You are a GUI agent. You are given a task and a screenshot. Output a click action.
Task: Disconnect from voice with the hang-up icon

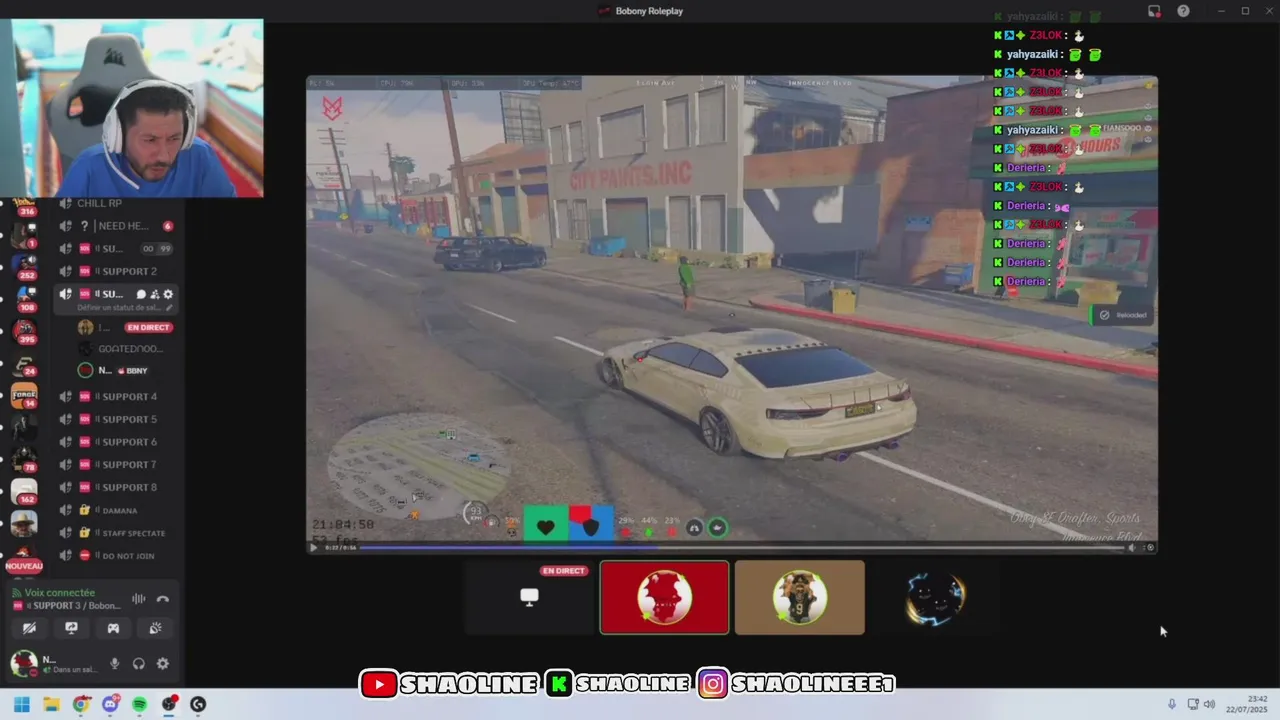pos(163,599)
